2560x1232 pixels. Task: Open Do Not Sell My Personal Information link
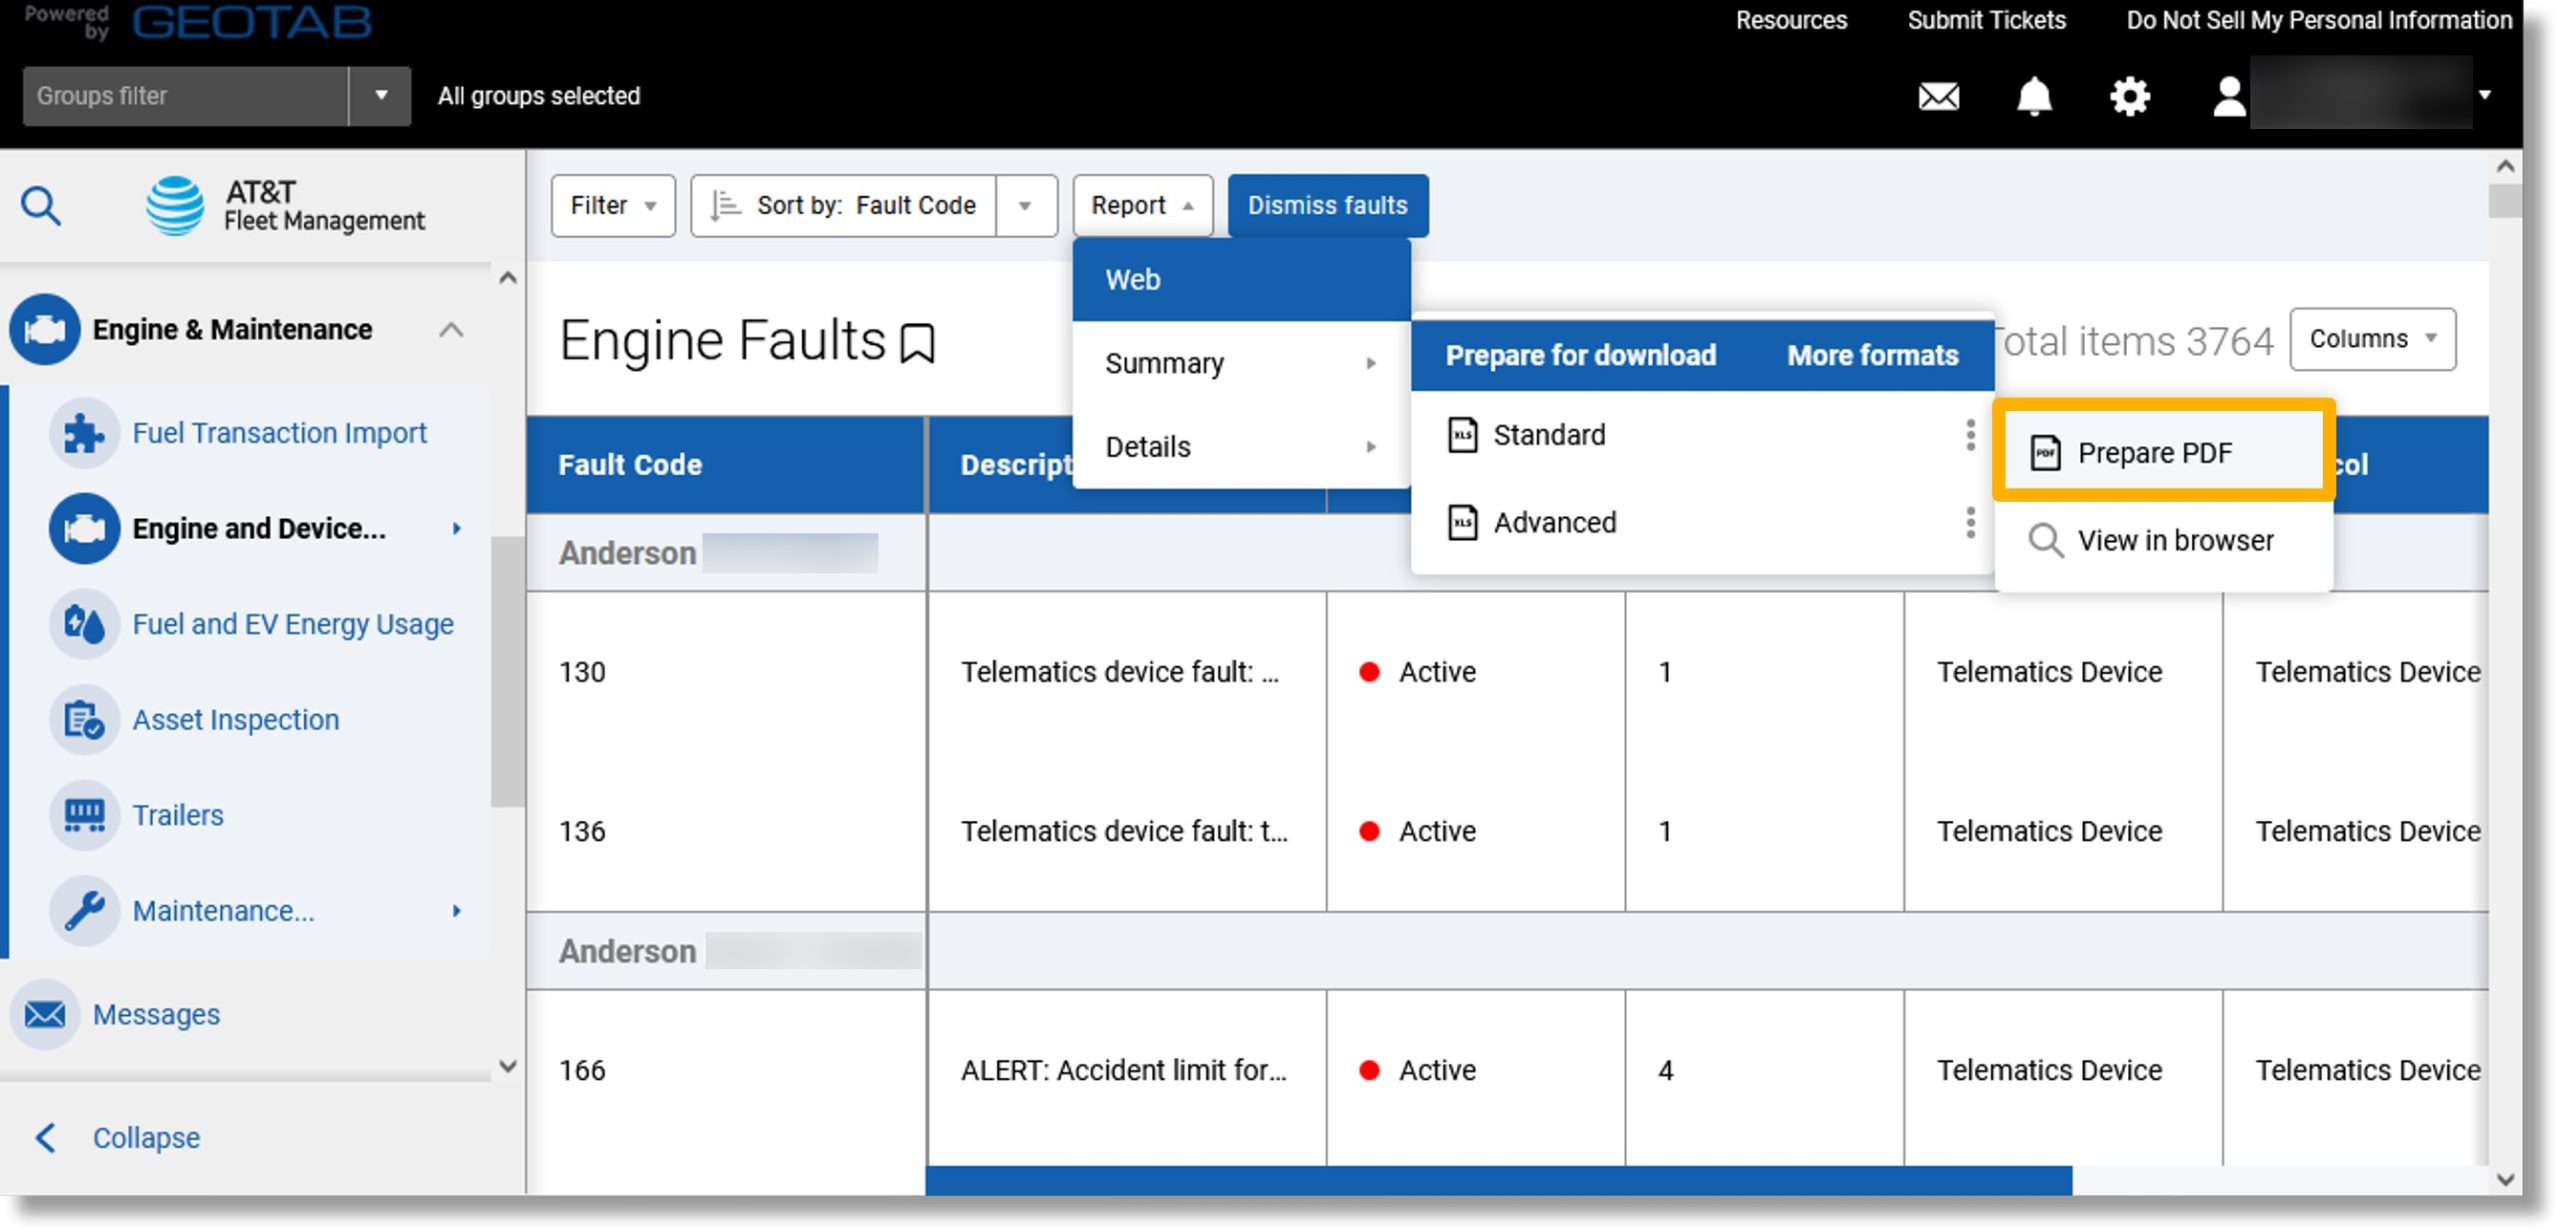click(2319, 20)
